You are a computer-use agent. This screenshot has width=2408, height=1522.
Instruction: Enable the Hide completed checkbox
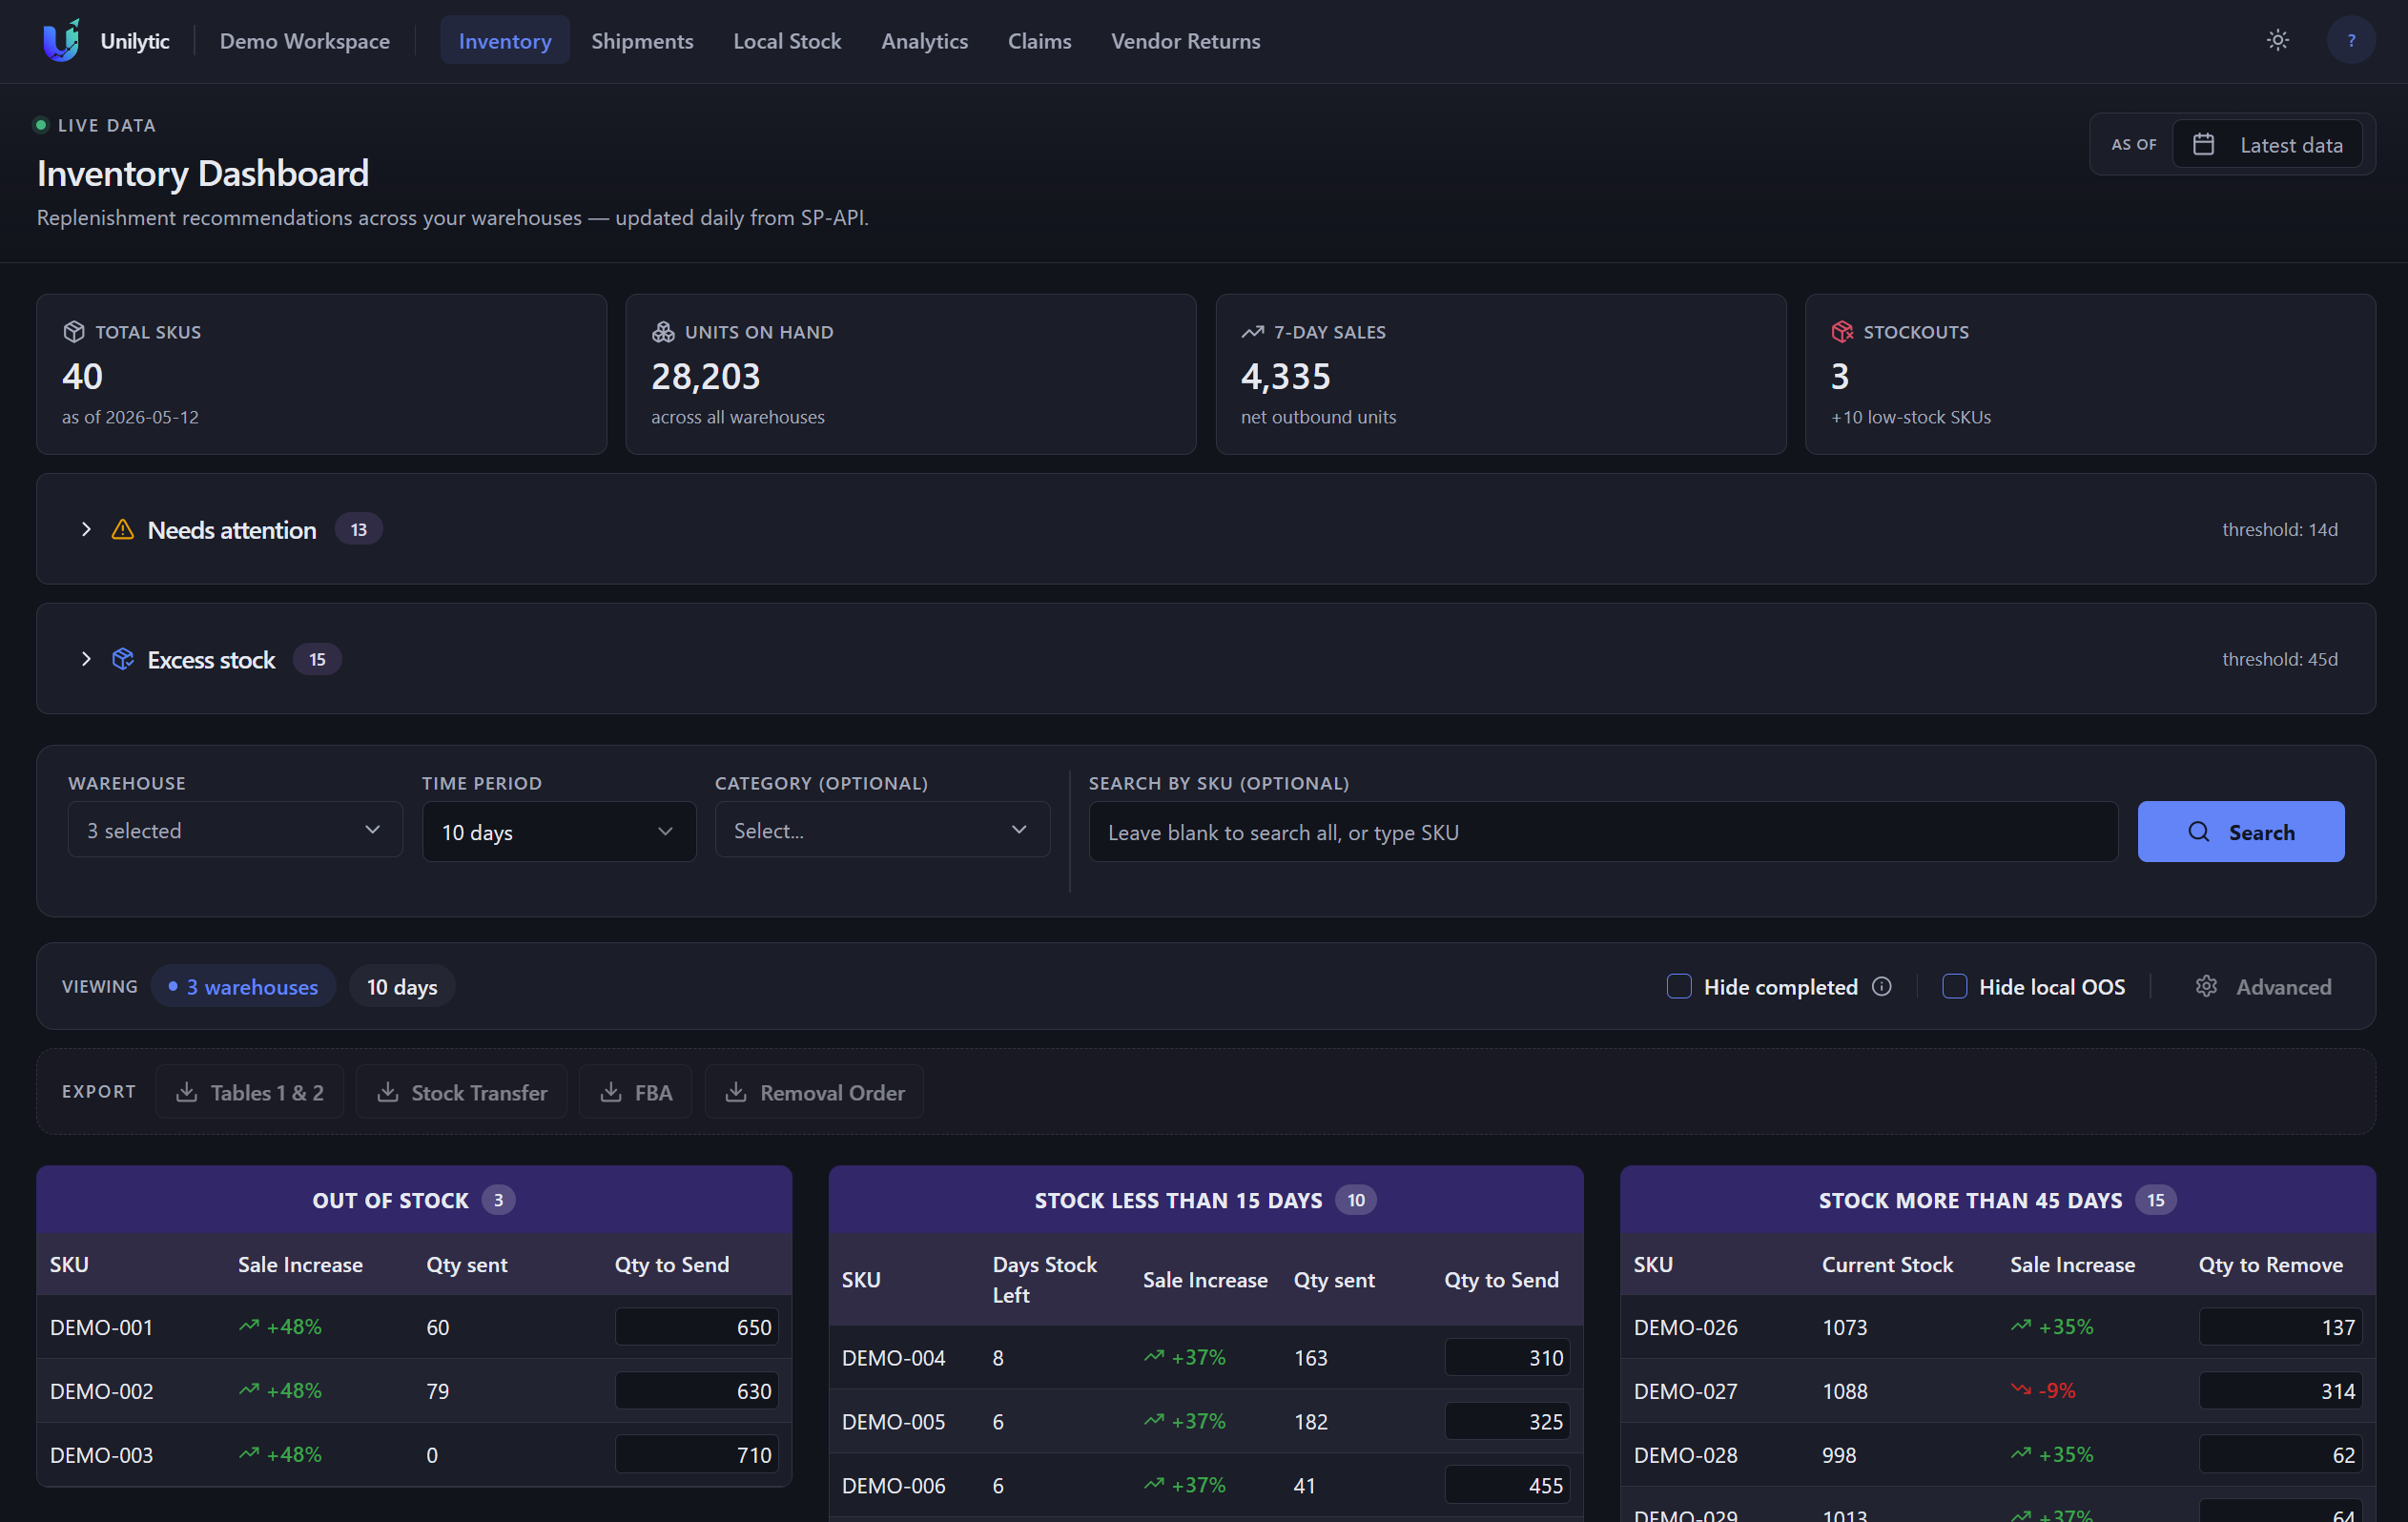pos(1679,986)
